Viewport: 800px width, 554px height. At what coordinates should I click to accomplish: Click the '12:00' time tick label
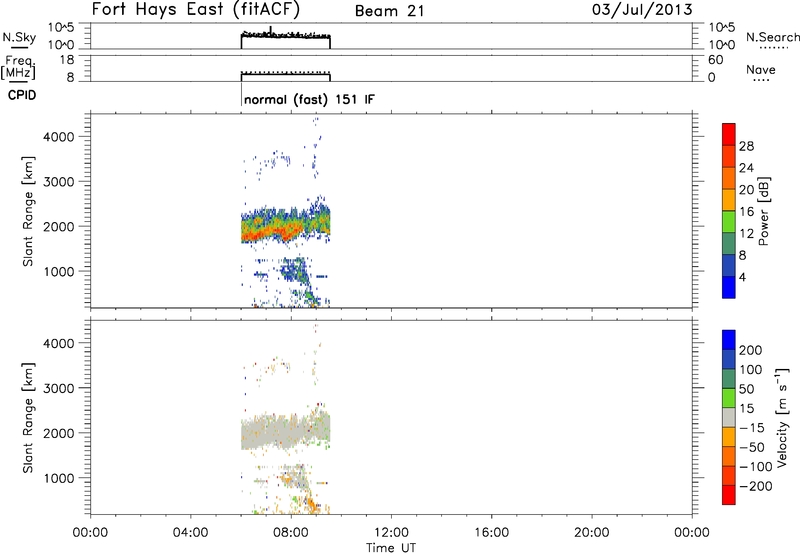click(391, 533)
